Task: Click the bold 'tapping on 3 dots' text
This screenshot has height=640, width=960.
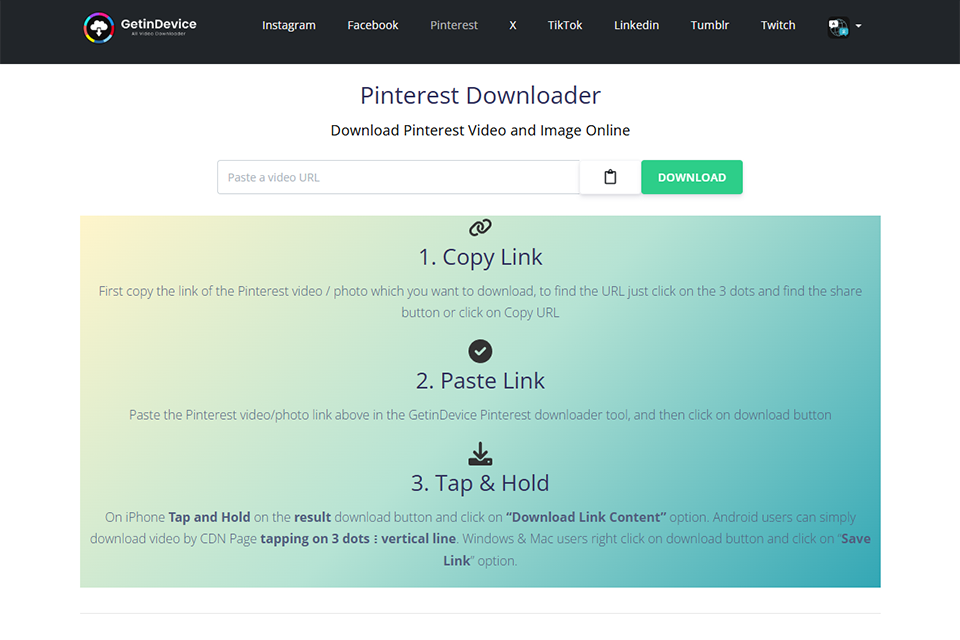Action: click(x=315, y=538)
